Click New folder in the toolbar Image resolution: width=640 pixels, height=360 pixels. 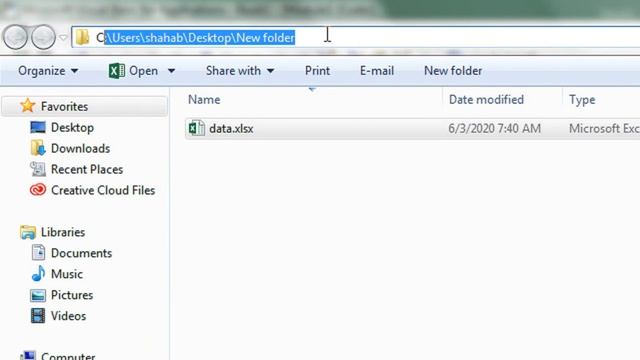click(453, 71)
